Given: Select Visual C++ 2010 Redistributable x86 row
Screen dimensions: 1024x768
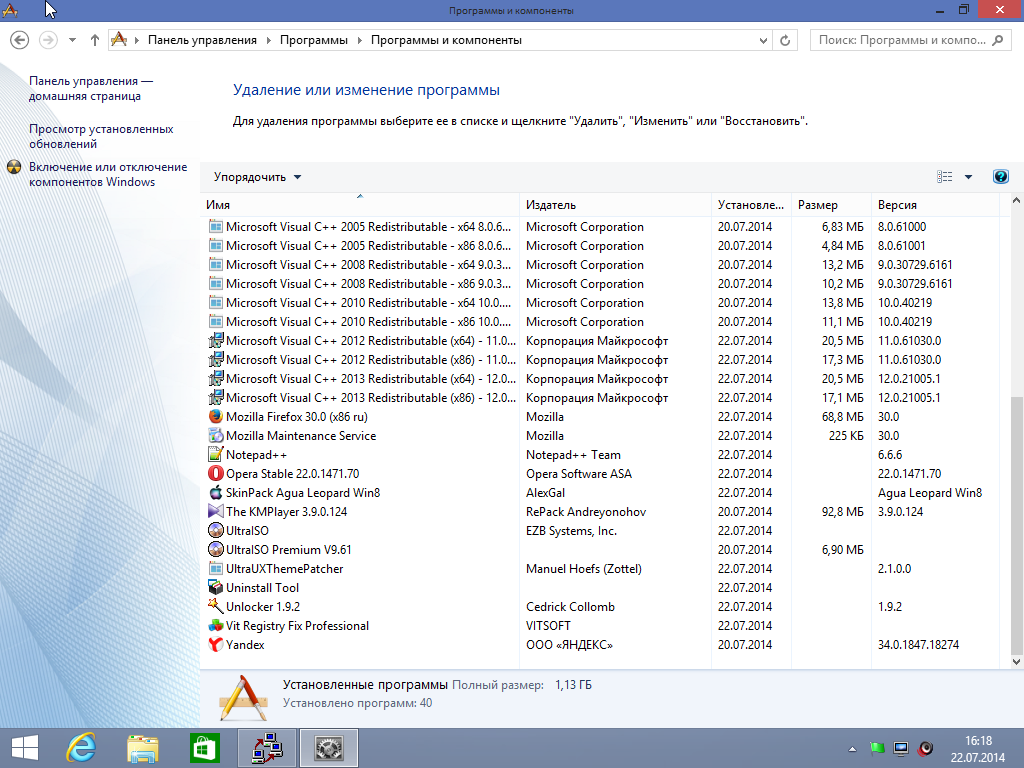Looking at the screenshot, I should coord(600,321).
